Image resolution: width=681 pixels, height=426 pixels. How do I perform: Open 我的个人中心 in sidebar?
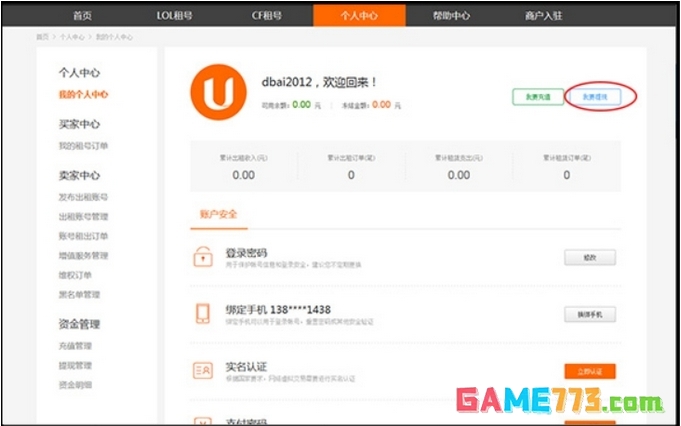83,94
